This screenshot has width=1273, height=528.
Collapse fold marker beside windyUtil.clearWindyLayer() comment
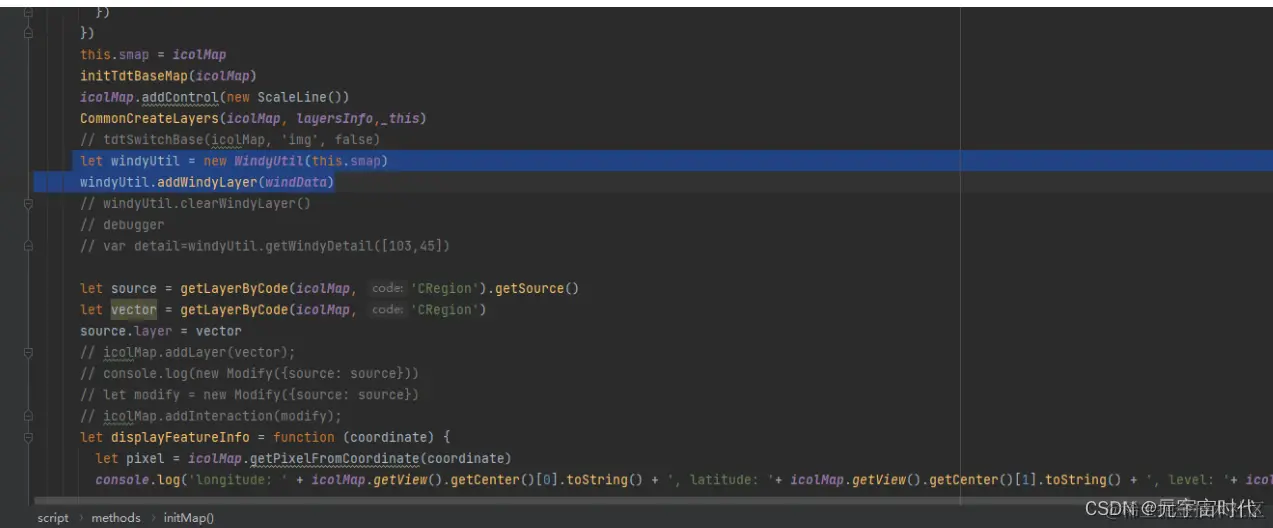[x=28, y=203]
